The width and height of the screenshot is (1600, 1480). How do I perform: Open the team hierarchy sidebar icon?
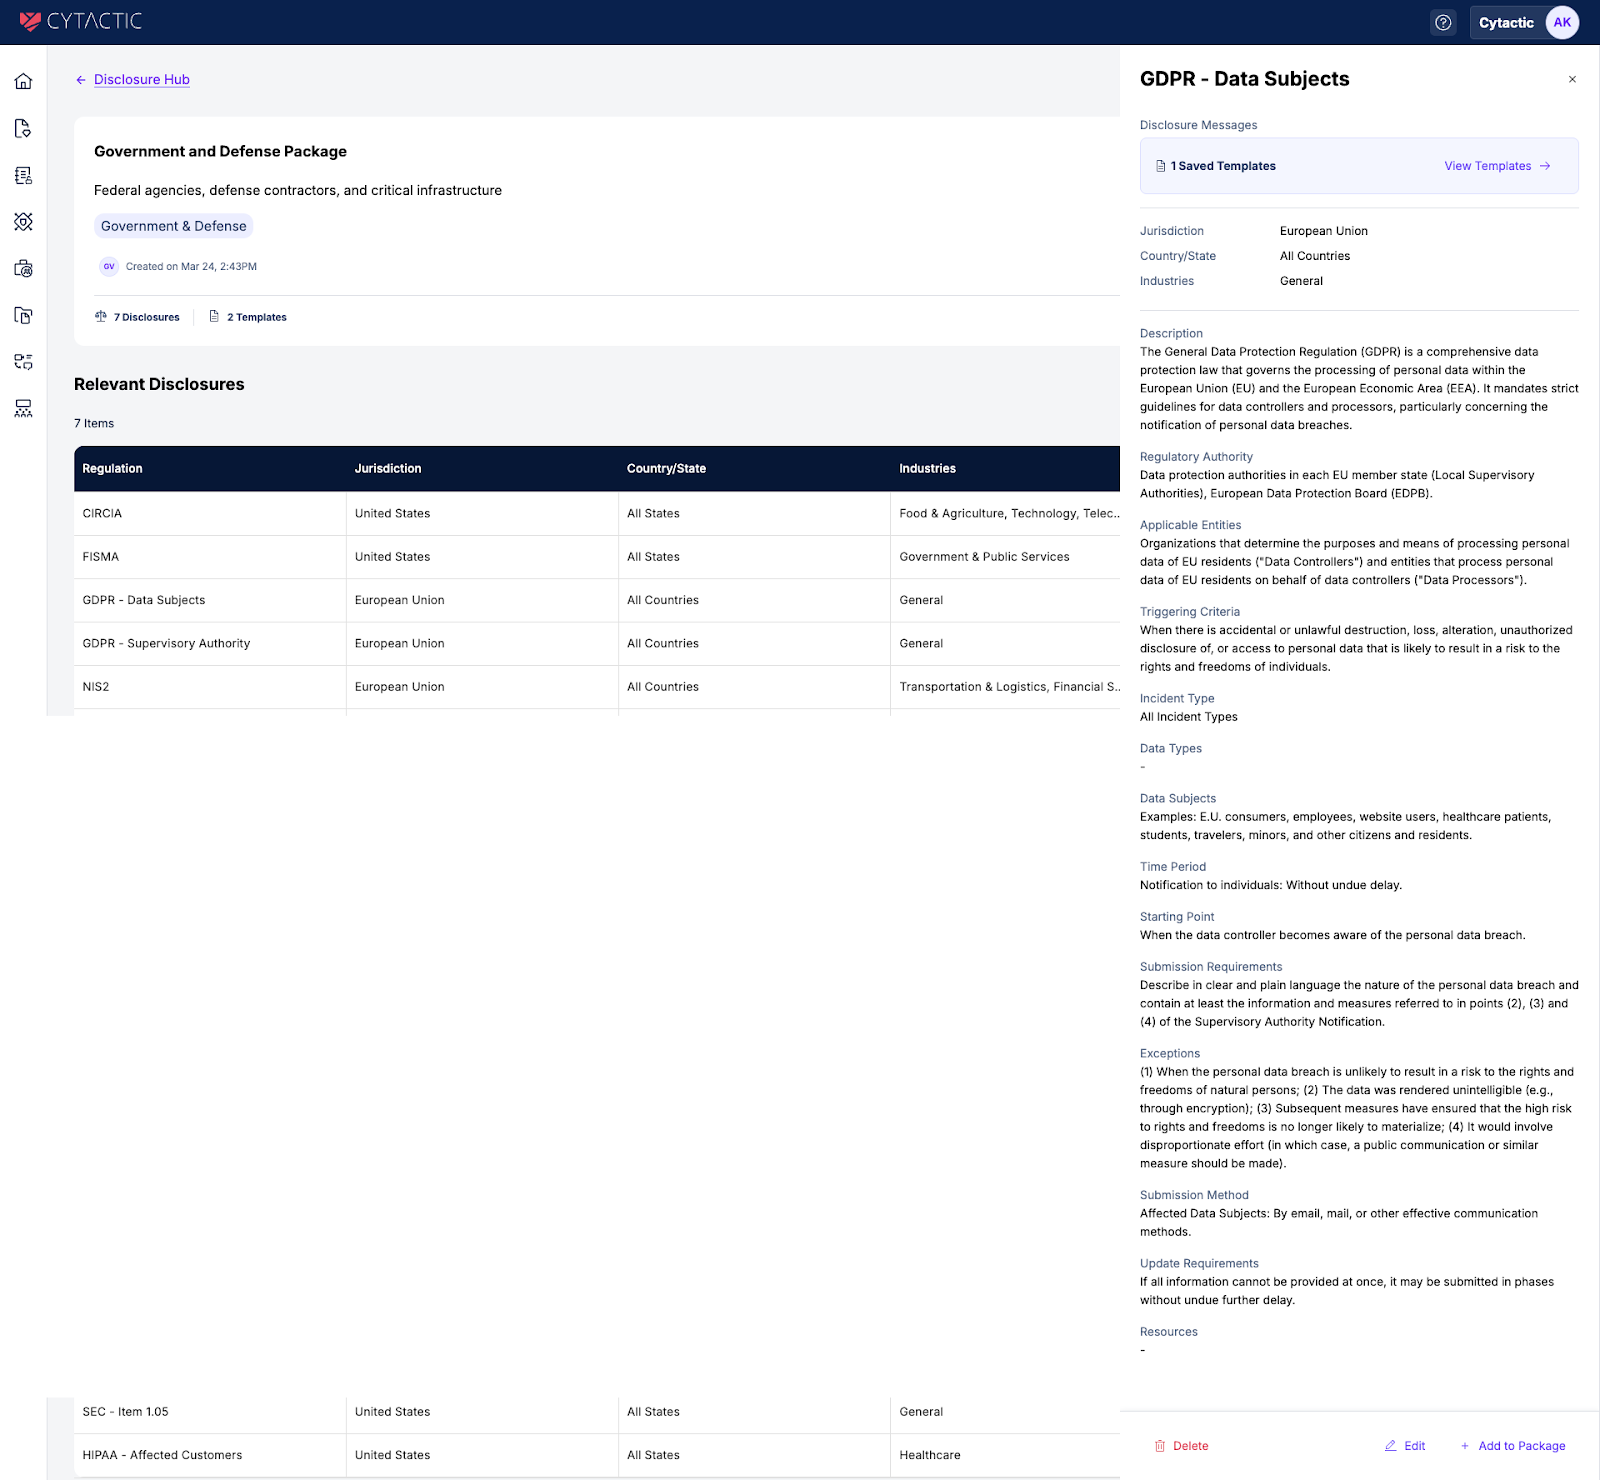23,408
